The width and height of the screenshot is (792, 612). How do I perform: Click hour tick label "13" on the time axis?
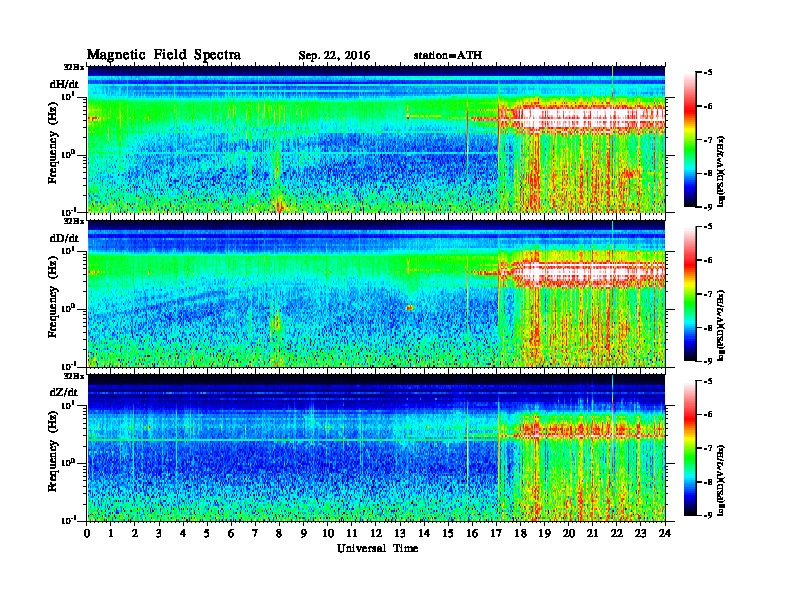point(400,533)
